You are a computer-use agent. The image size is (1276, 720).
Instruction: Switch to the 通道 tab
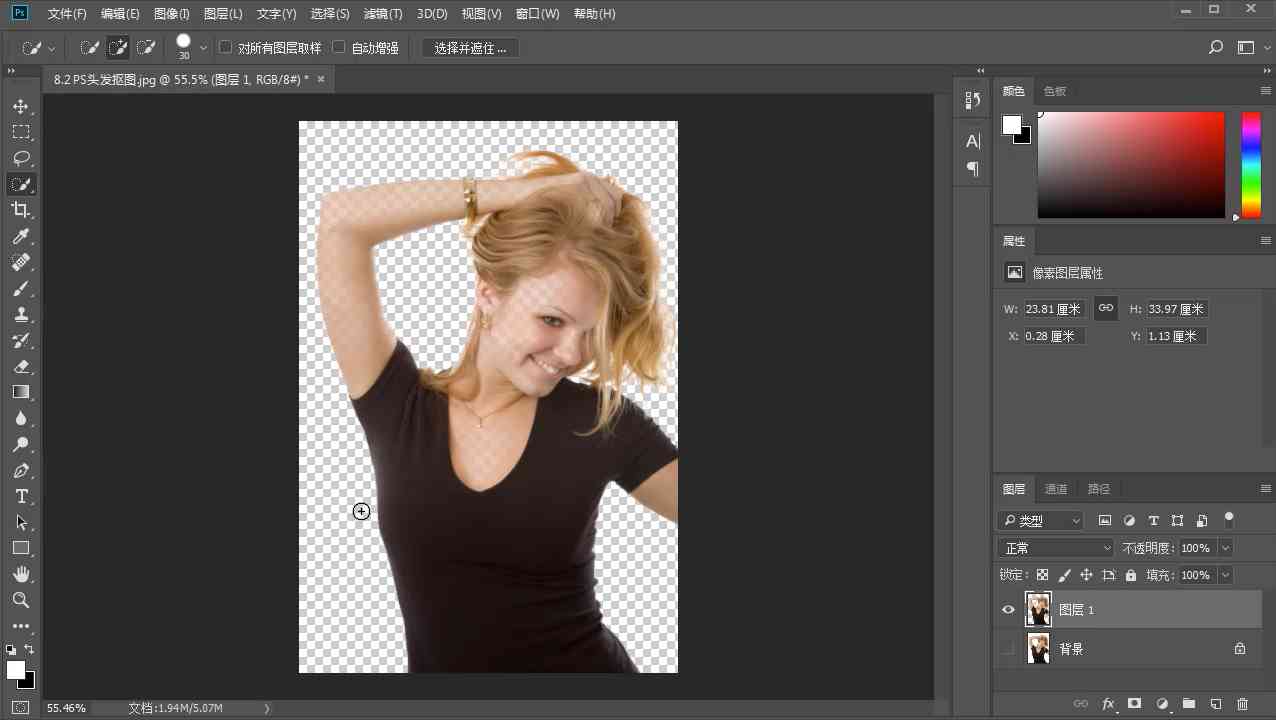click(1056, 489)
